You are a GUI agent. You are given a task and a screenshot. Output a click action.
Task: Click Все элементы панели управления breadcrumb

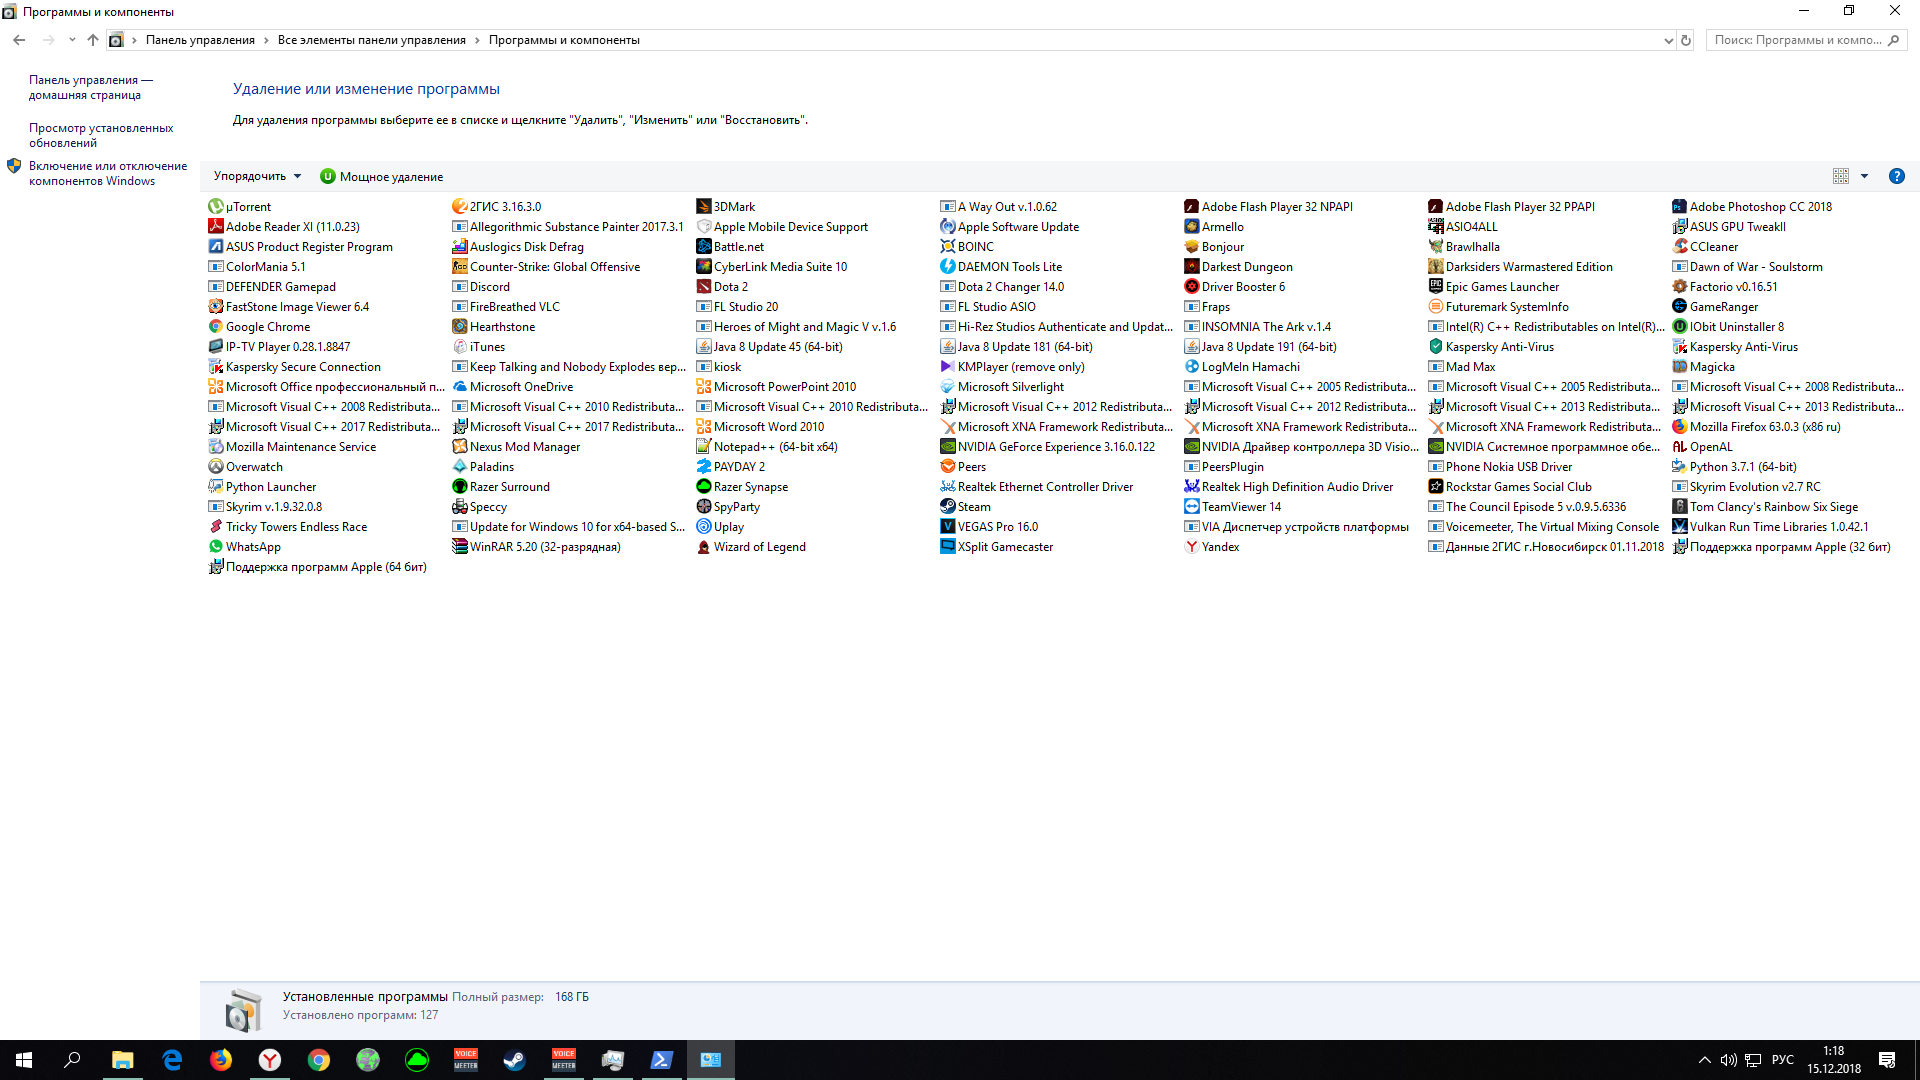coord(372,40)
